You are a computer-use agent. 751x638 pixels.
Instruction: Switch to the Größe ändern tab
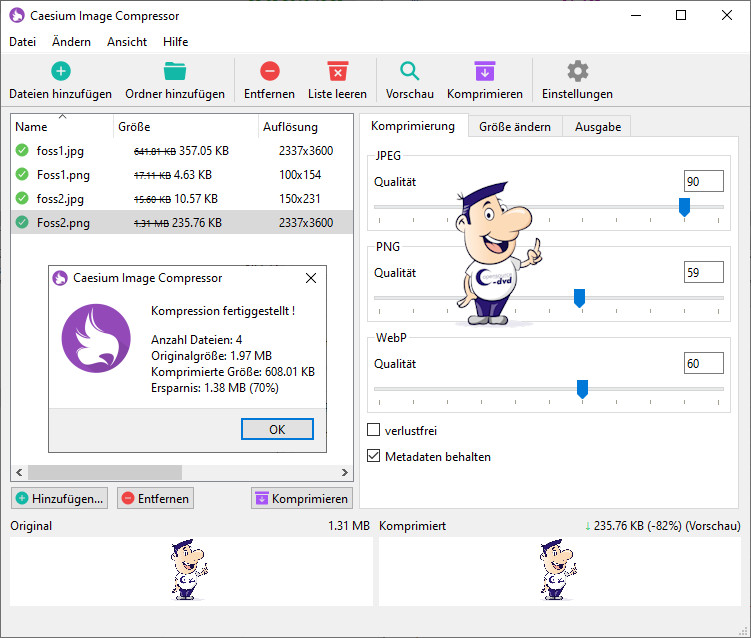pyautogui.click(x=514, y=127)
